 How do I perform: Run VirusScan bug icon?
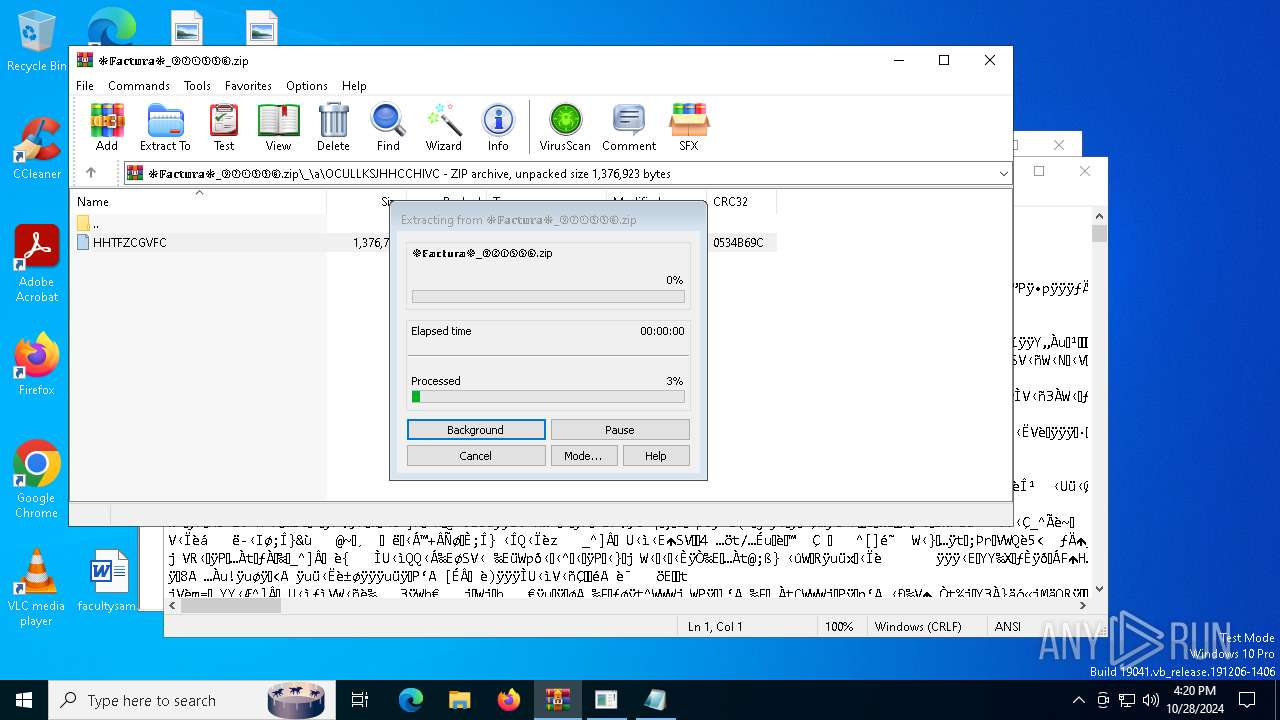pyautogui.click(x=565, y=127)
